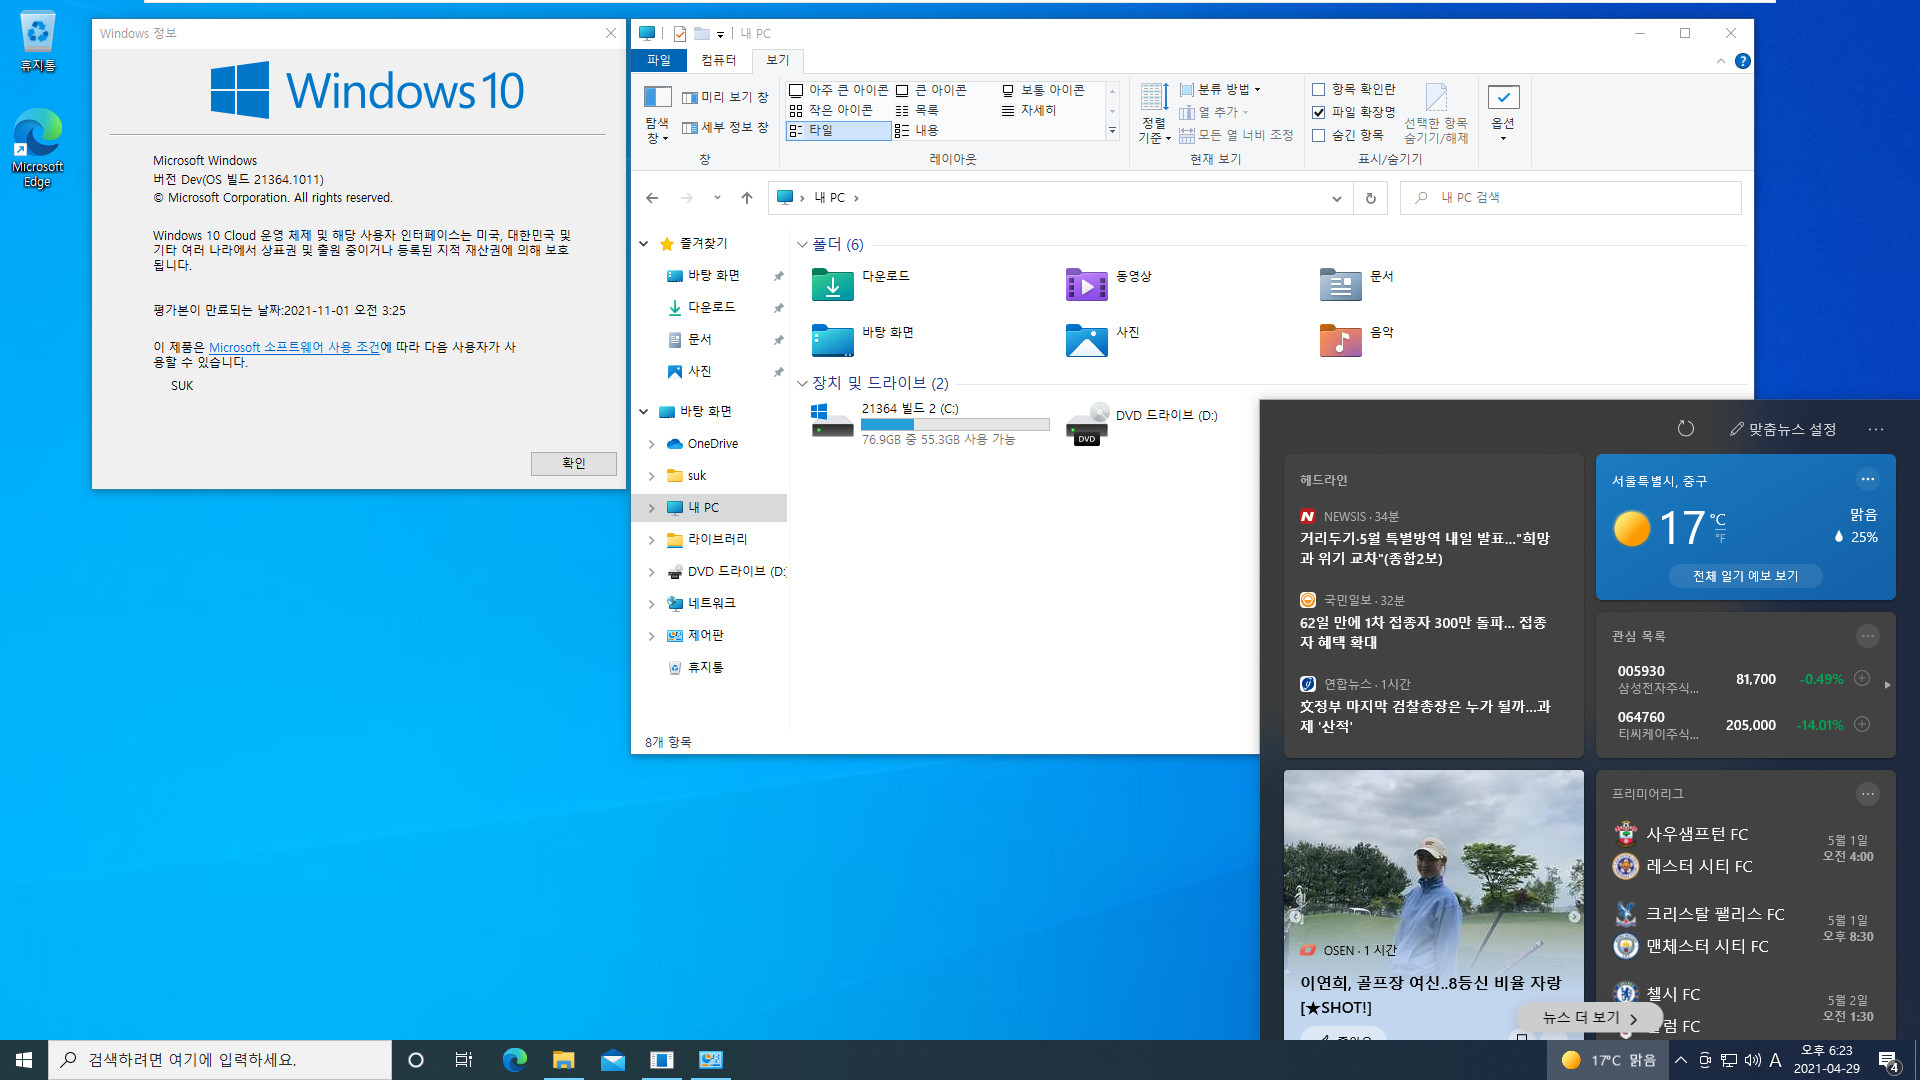Select list (목록) layout

pyautogui.click(x=917, y=110)
